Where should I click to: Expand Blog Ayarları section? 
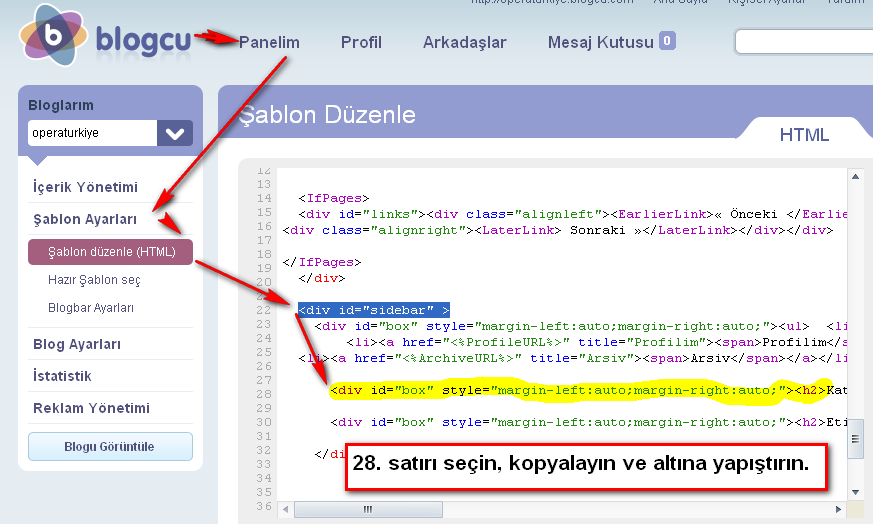coord(77,344)
